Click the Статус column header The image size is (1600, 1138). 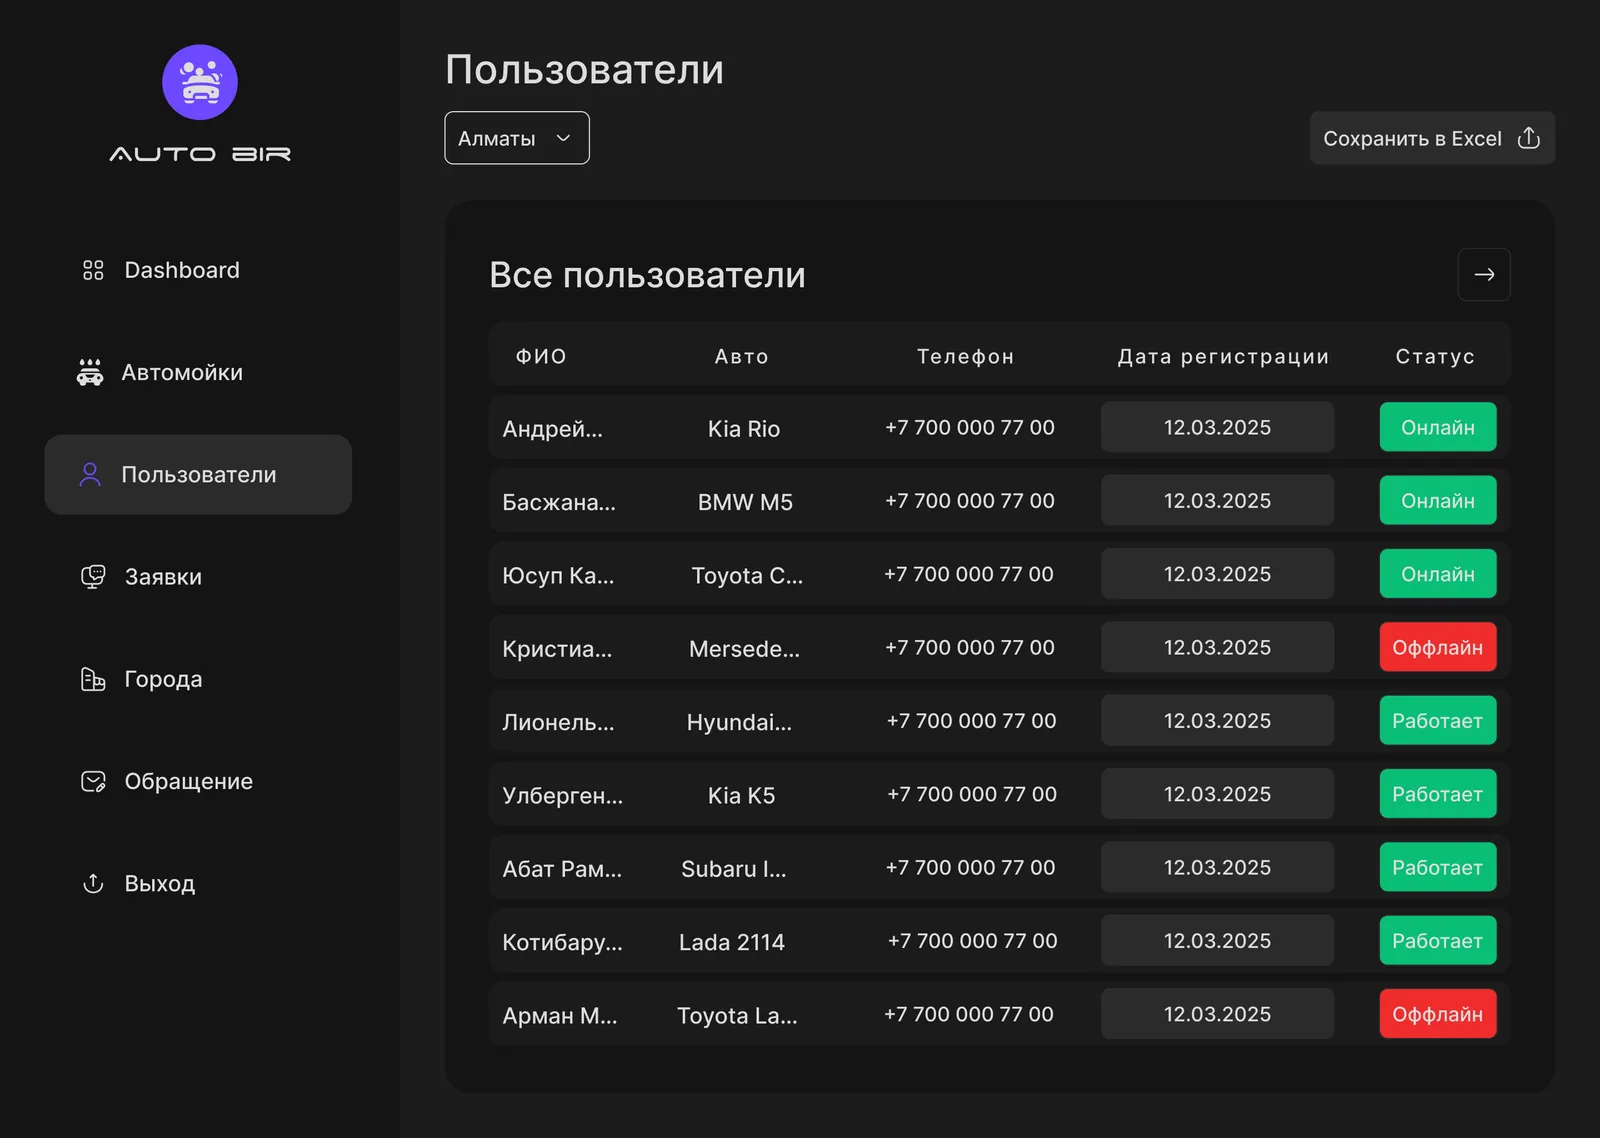point(1435,356)
